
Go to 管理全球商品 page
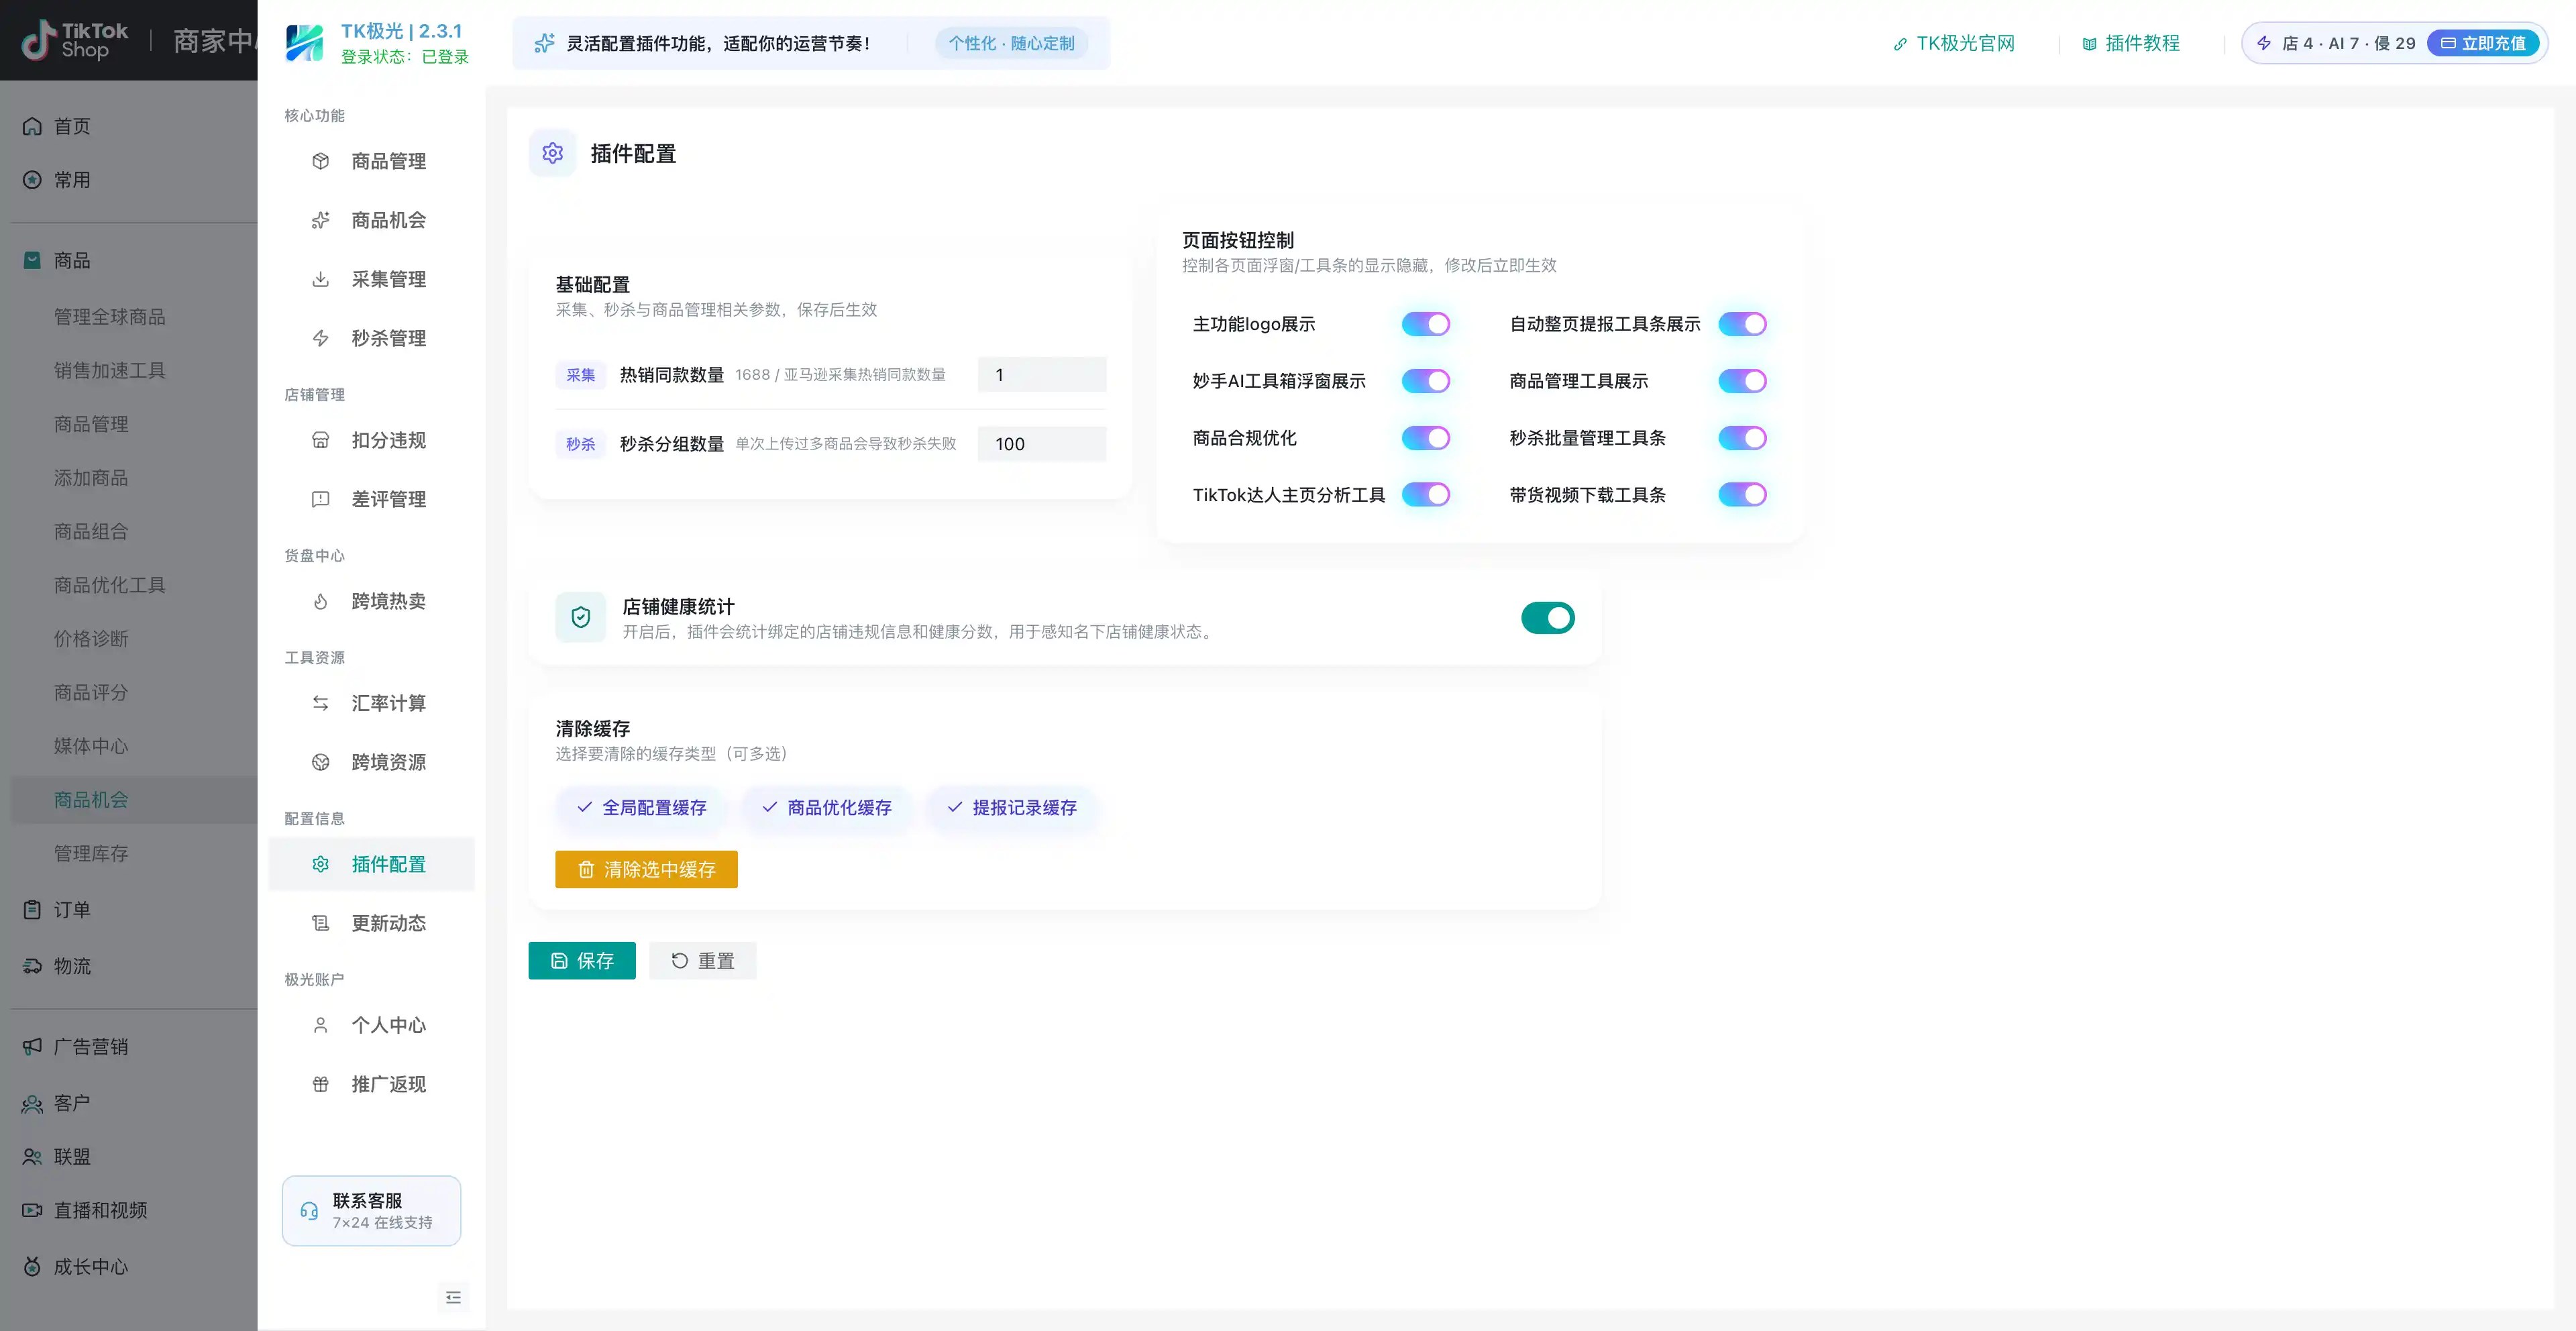pos(109,317)
